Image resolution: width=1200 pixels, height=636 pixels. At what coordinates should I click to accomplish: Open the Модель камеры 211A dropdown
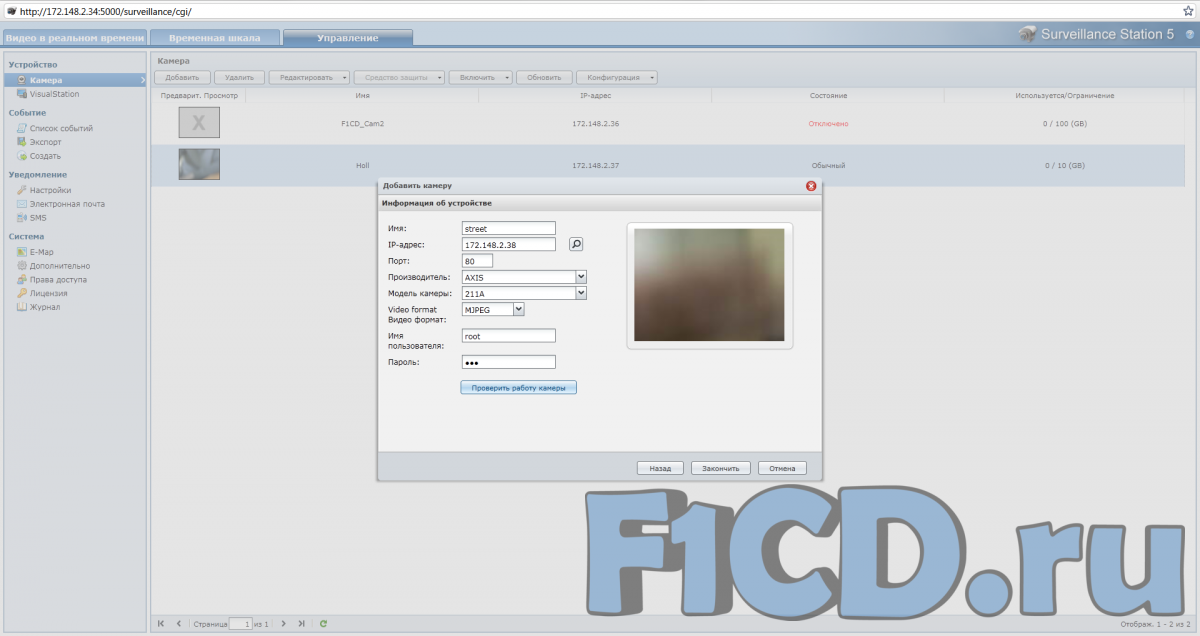[581, 294]
